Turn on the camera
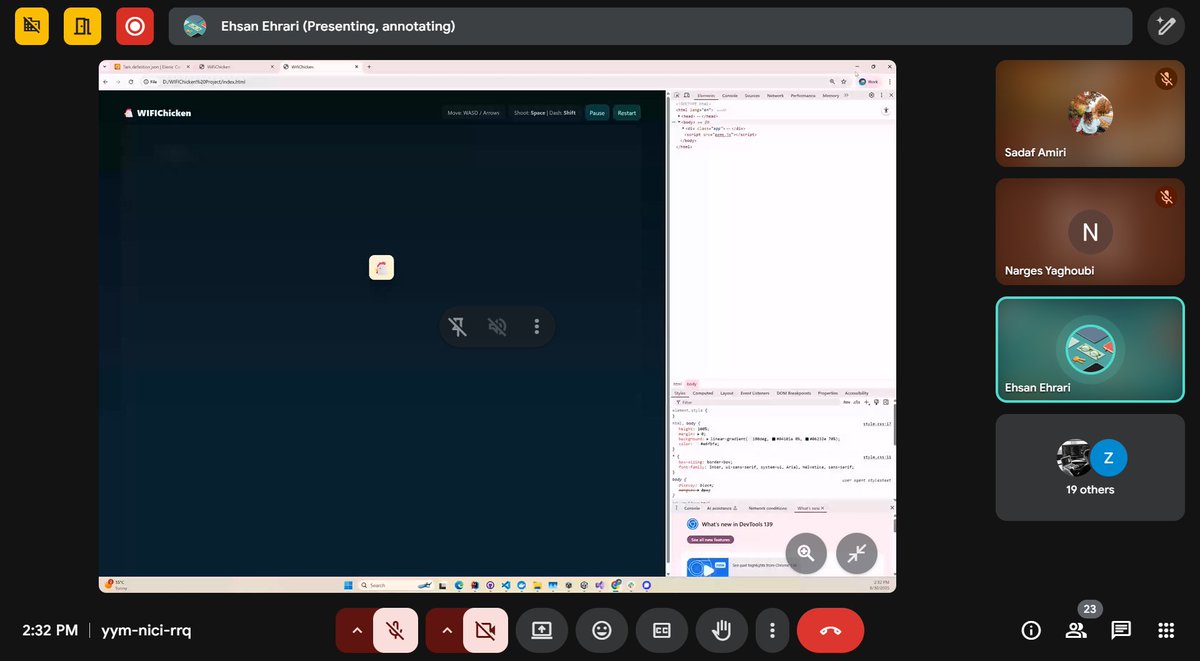The height and width of the screenshot is (661, 1200). coord(487,630)
